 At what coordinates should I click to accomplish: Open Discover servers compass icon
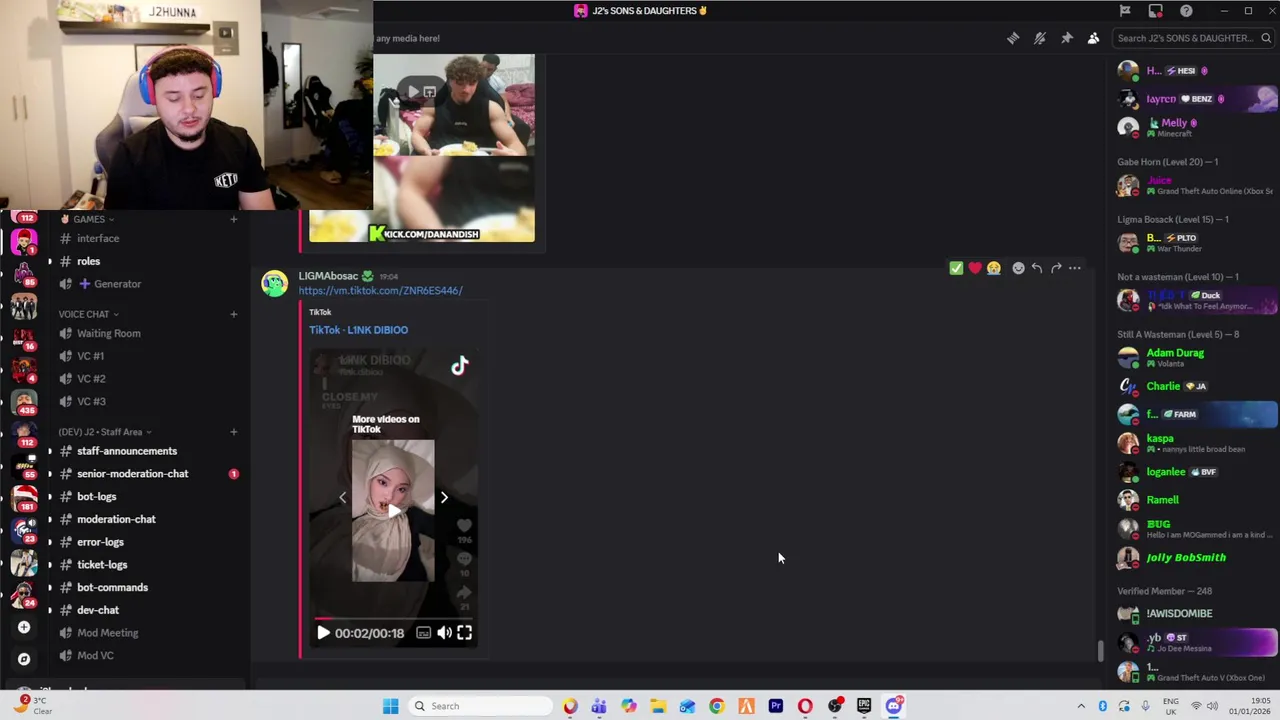pyautogui.click(x=24, y=660)
